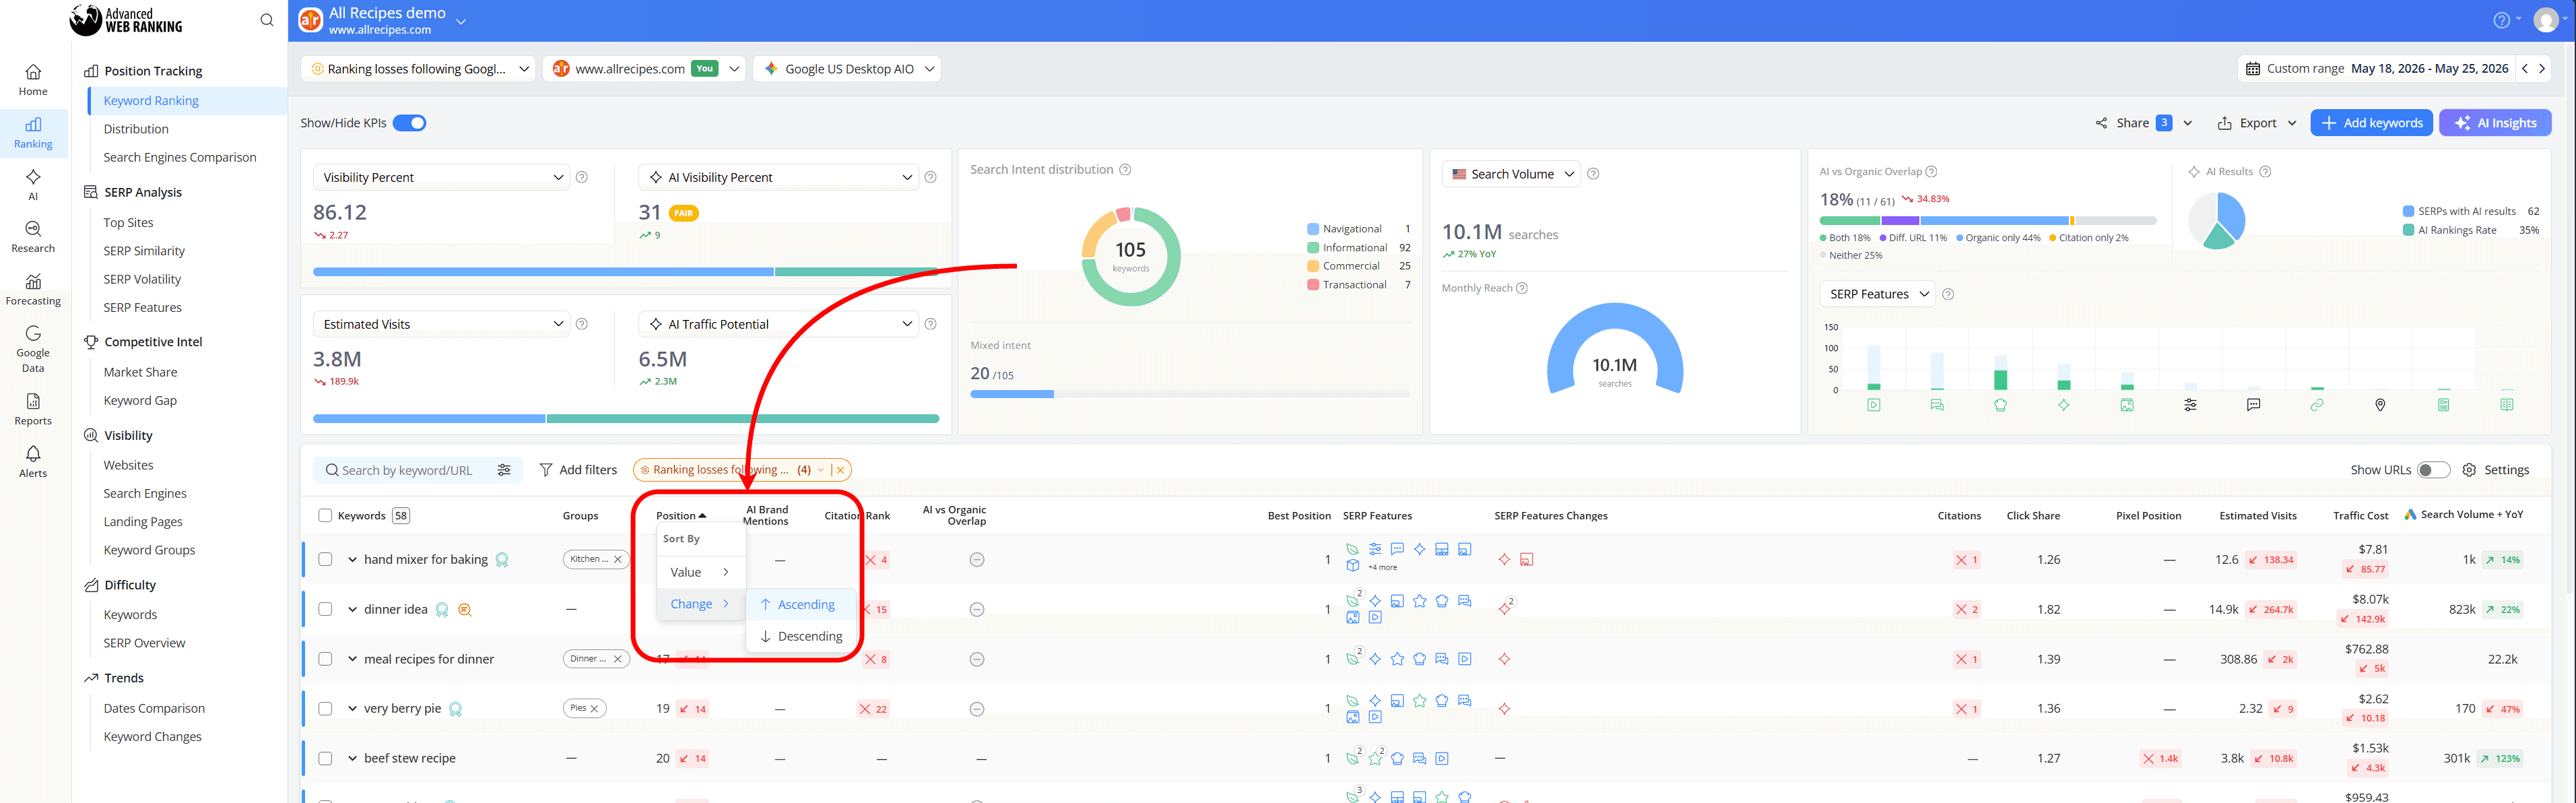Open the AI section in sidebar
The image size is (2576, 803).
33,184
